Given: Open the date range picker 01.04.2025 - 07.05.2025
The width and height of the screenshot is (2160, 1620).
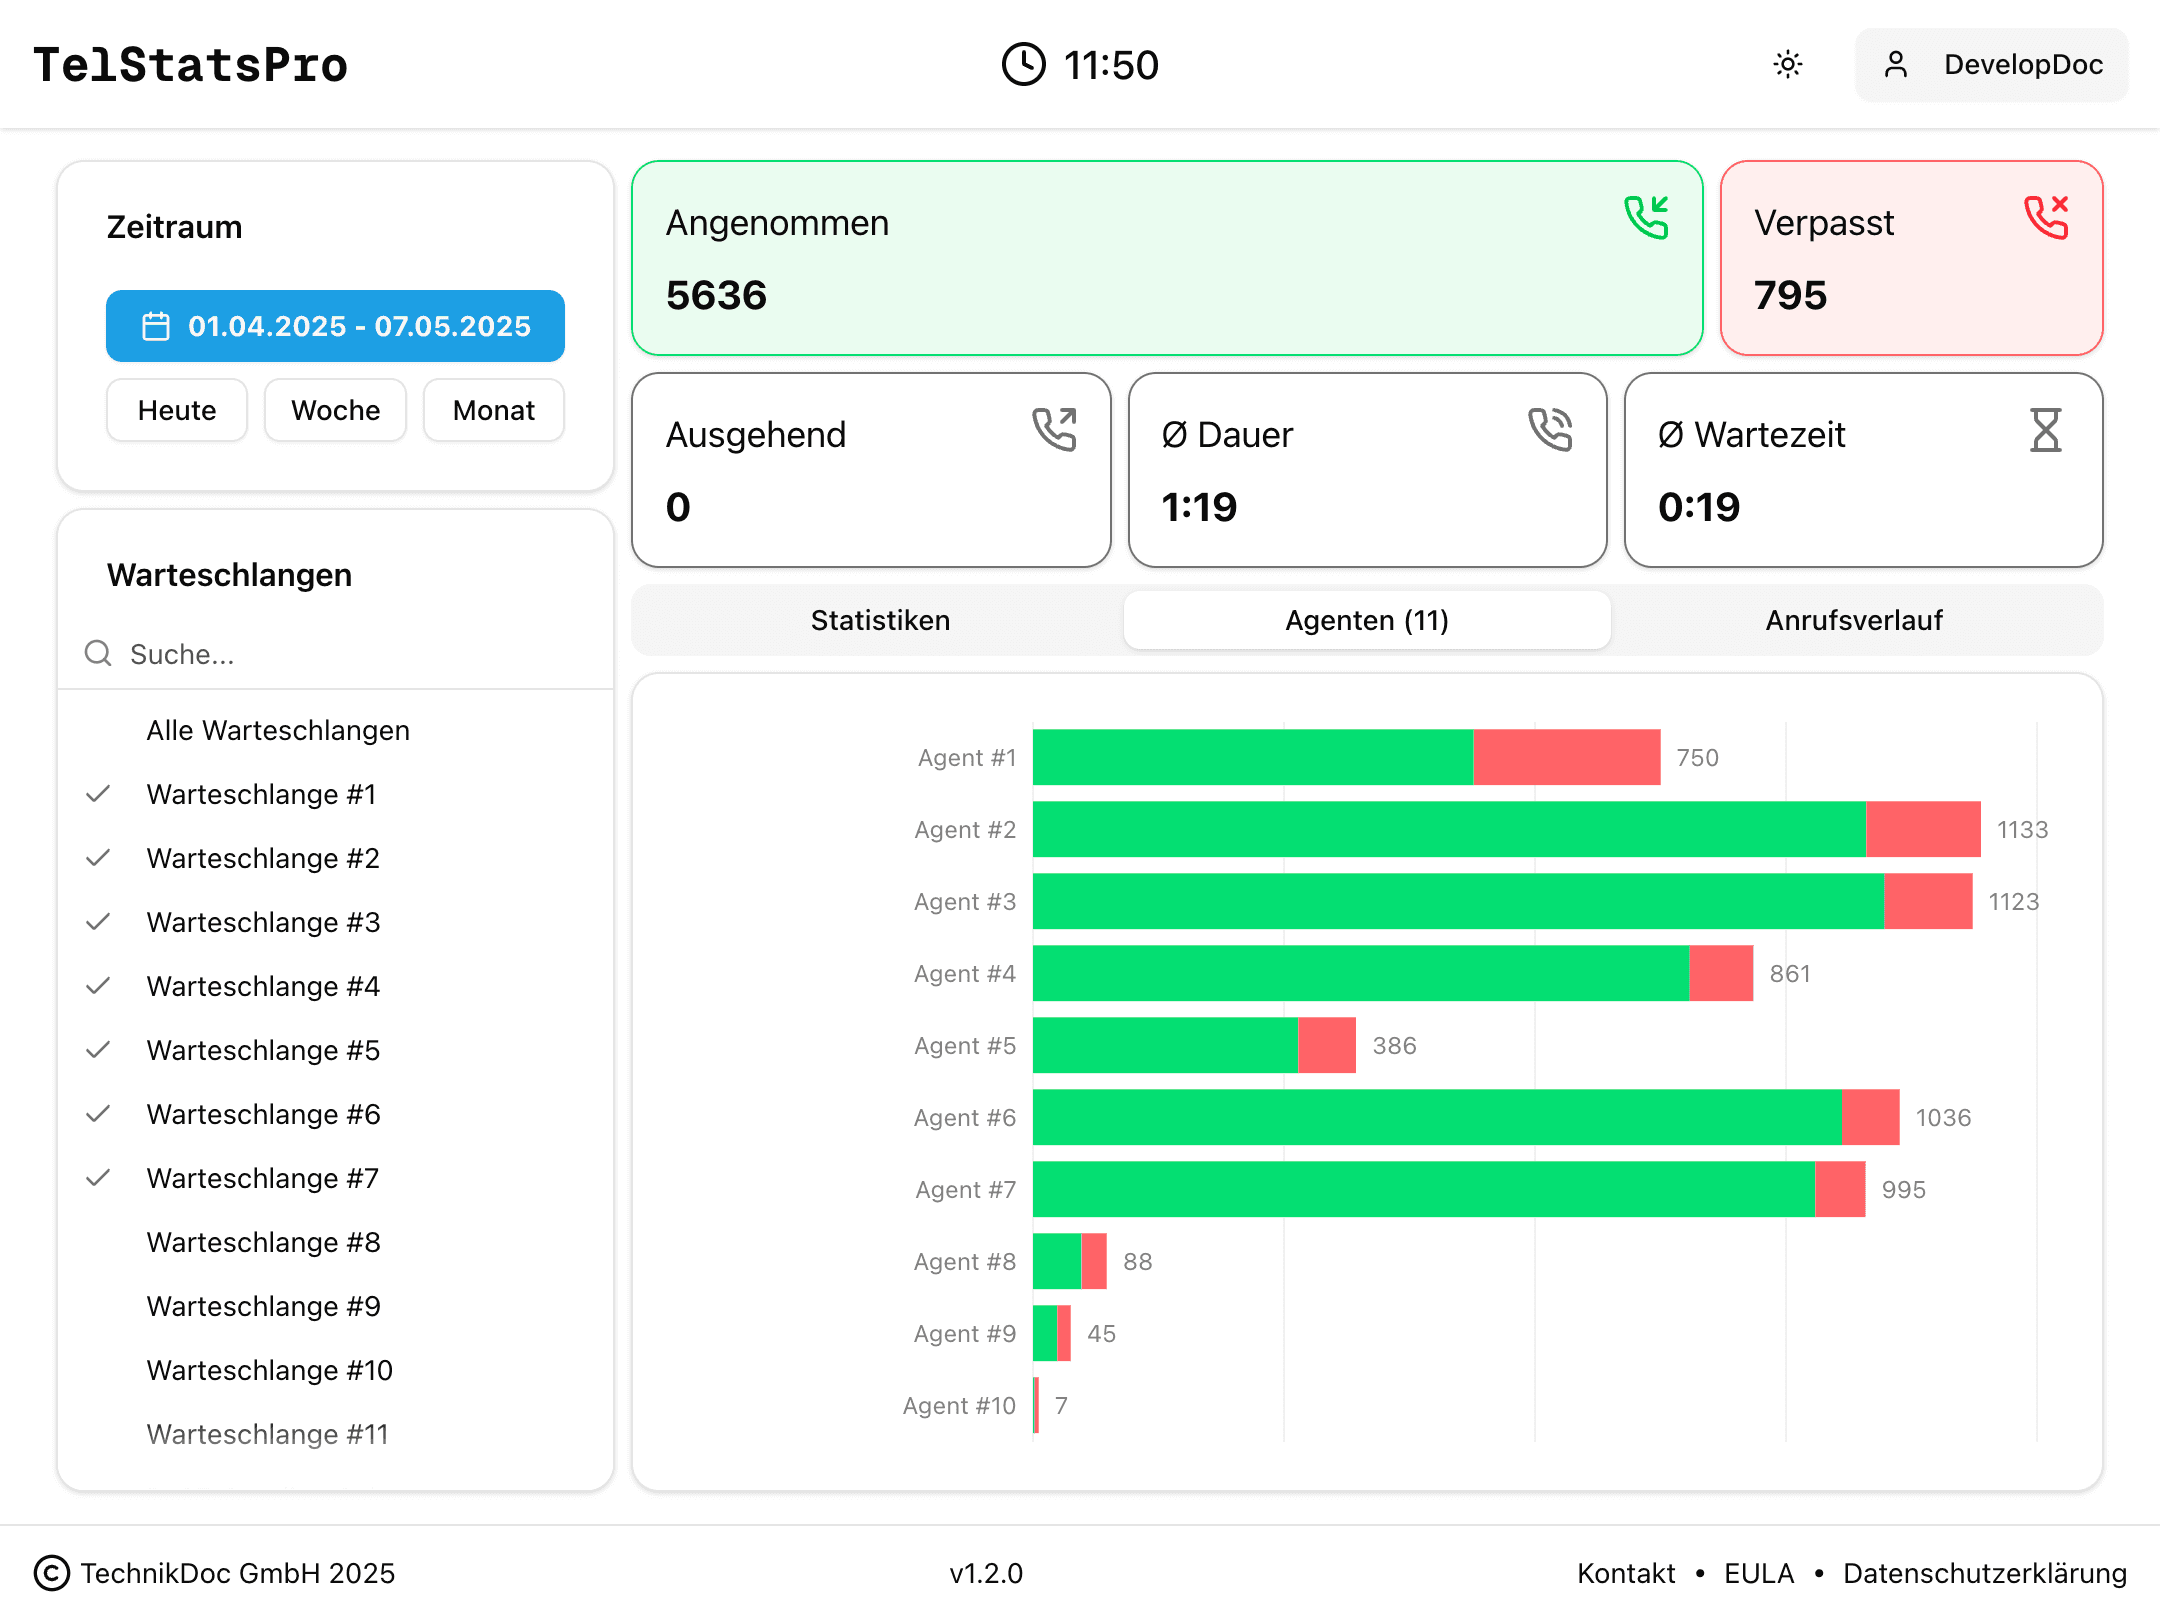Looking at the screenshot, I should [x=335, y=326].
